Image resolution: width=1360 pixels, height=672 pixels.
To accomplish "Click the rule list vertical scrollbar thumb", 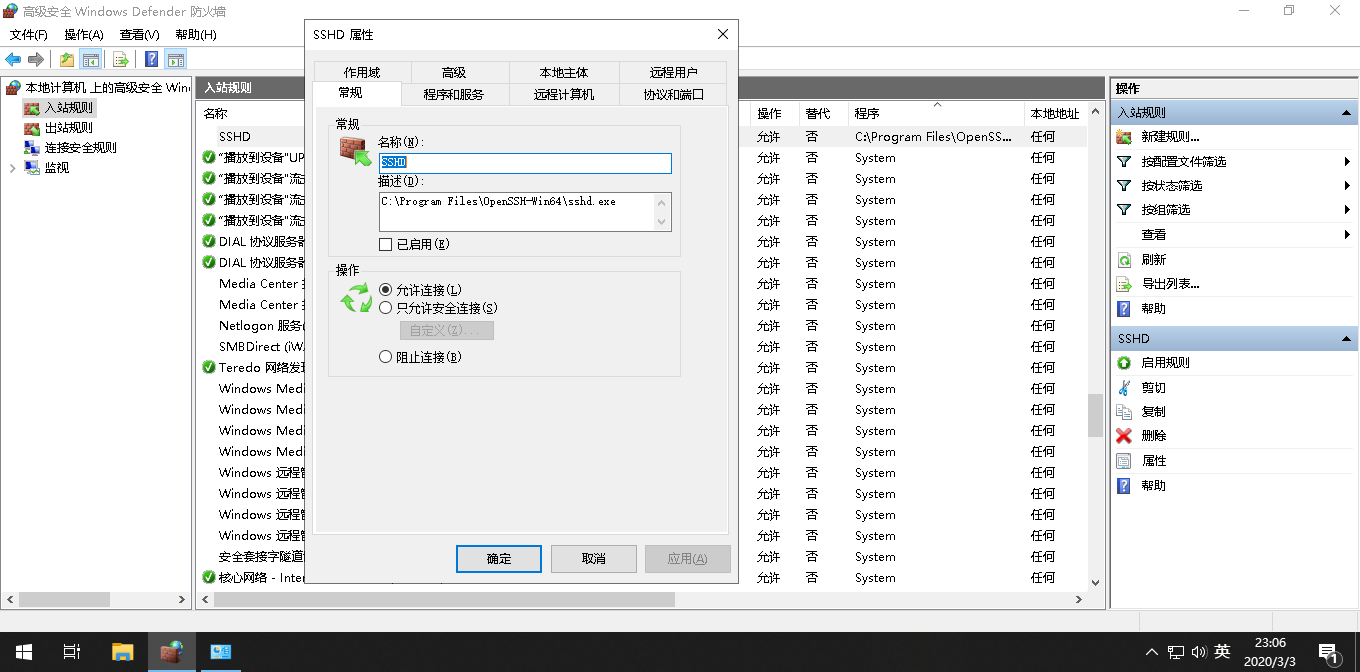I will [x=1095, y=415].
